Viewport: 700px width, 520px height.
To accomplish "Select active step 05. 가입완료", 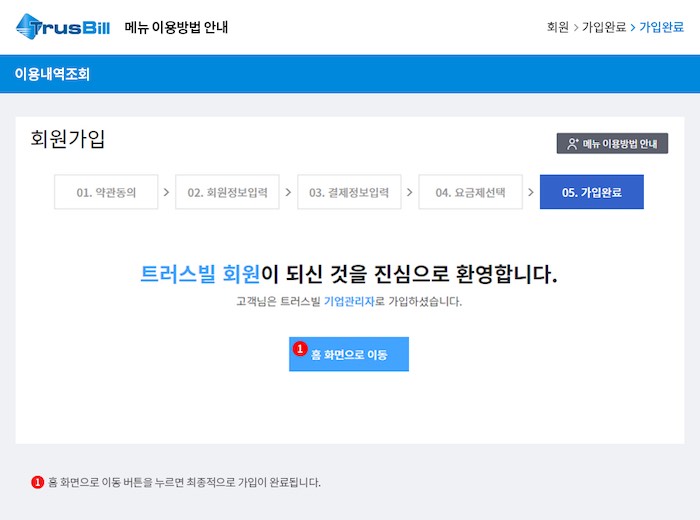I will tap(592, 192).
